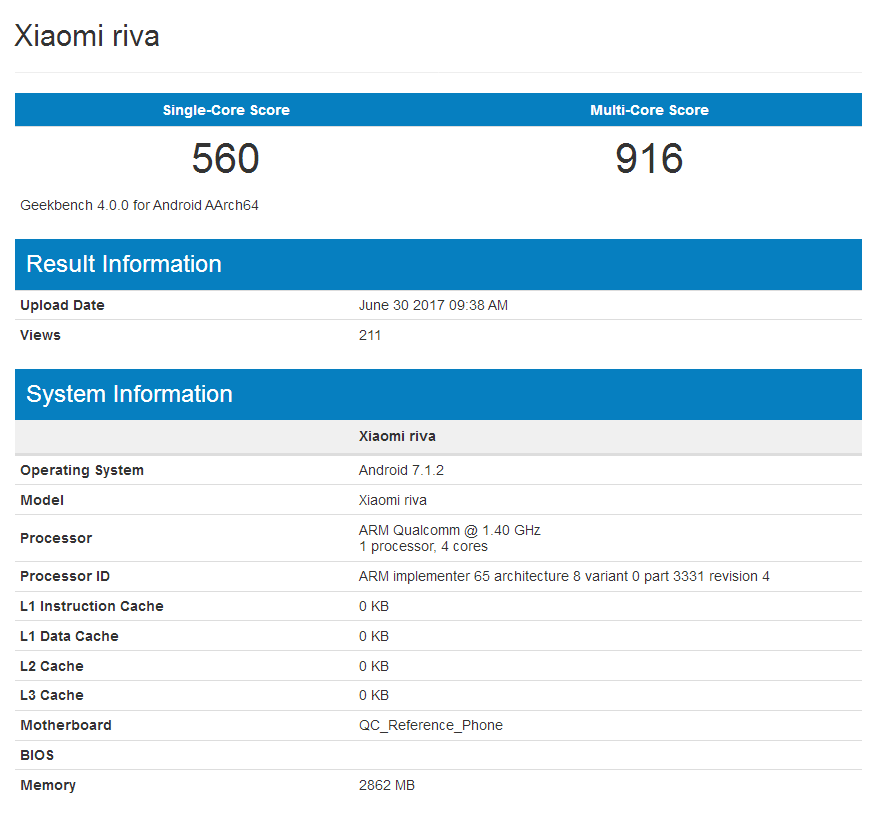Select the '2862 MB' memory value
This screenshot has width=876, height=816.
(387, 785)
